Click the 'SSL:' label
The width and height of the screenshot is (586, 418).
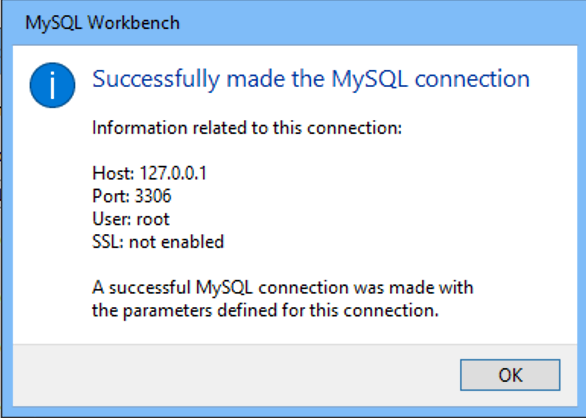point(108,242)
